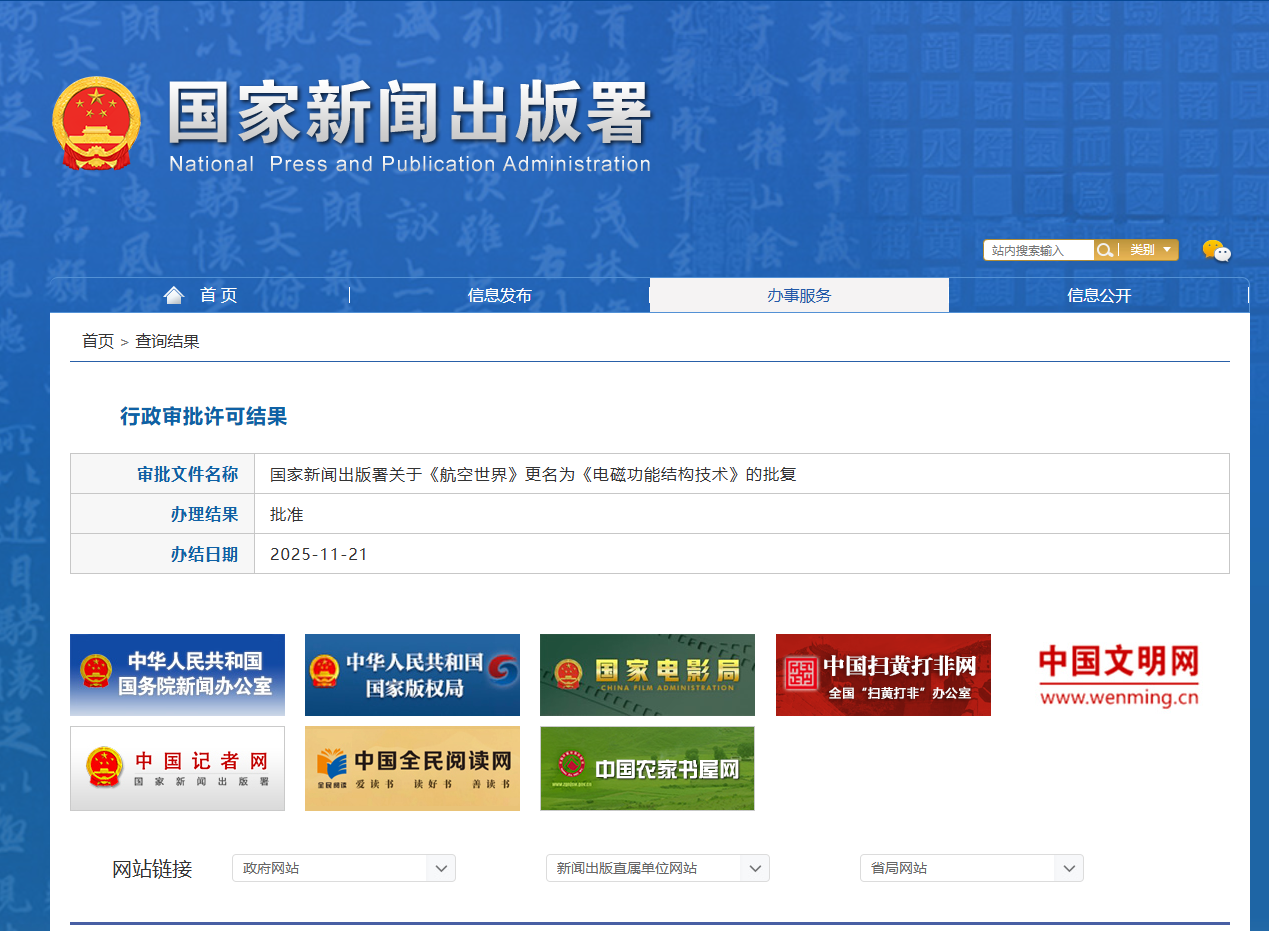1269x931 pixels.
Task: Go to the 信息发布 menu tab
Action: [x=499, y=295]
